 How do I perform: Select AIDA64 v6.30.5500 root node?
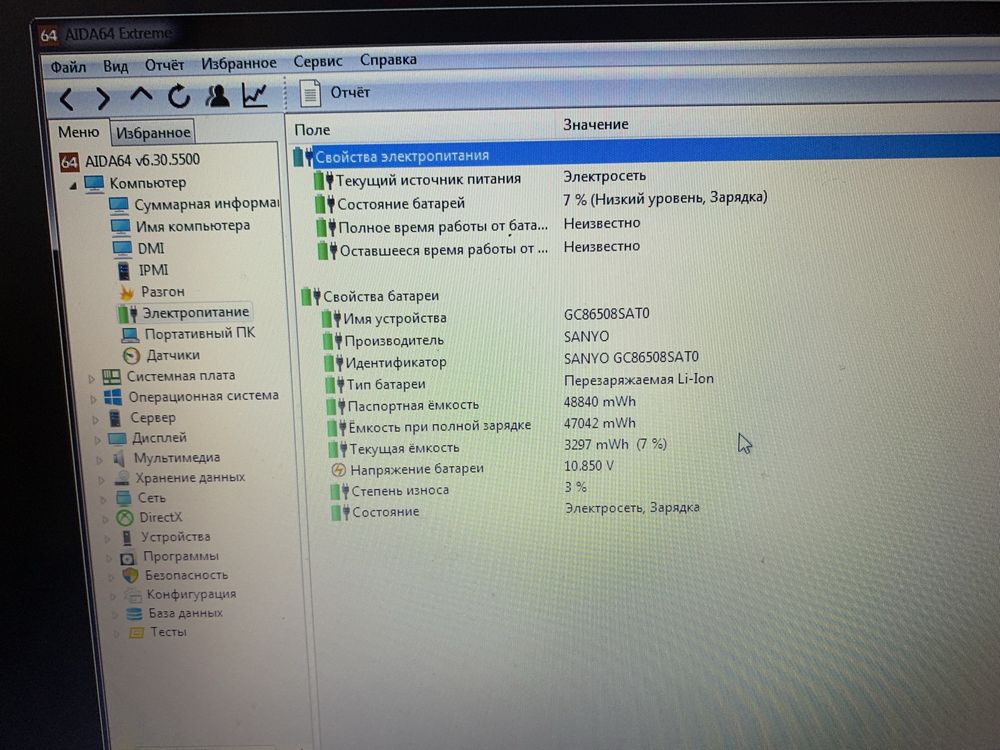tap(142, 159)
